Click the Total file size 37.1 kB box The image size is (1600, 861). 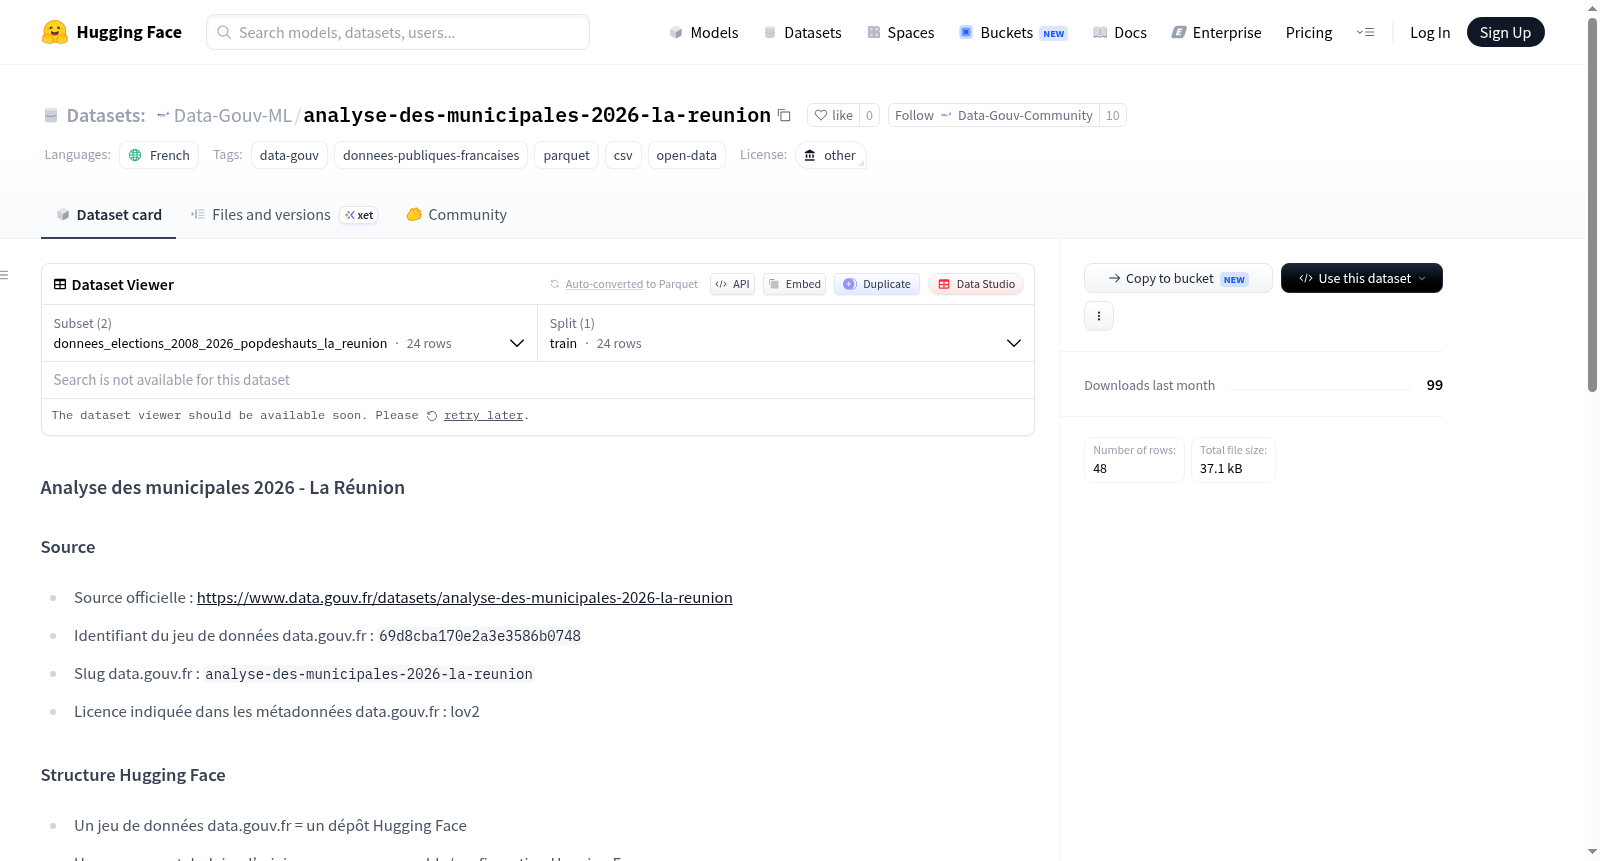click(x=1233, y=460)
